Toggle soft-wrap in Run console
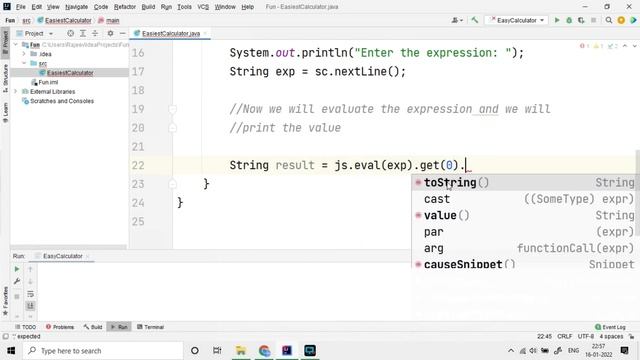The width and height of the screenshot is (640, 360). [x=31, y=294]
